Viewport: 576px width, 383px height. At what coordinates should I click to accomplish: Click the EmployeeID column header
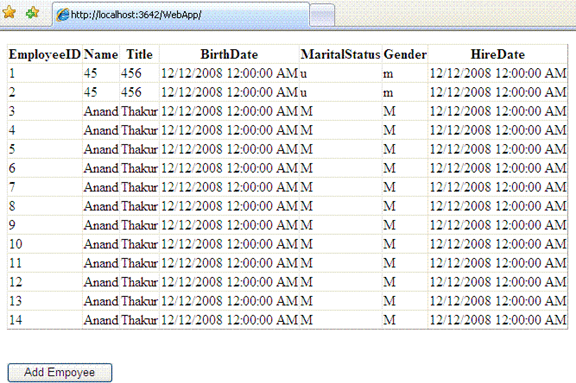[45, 54]
